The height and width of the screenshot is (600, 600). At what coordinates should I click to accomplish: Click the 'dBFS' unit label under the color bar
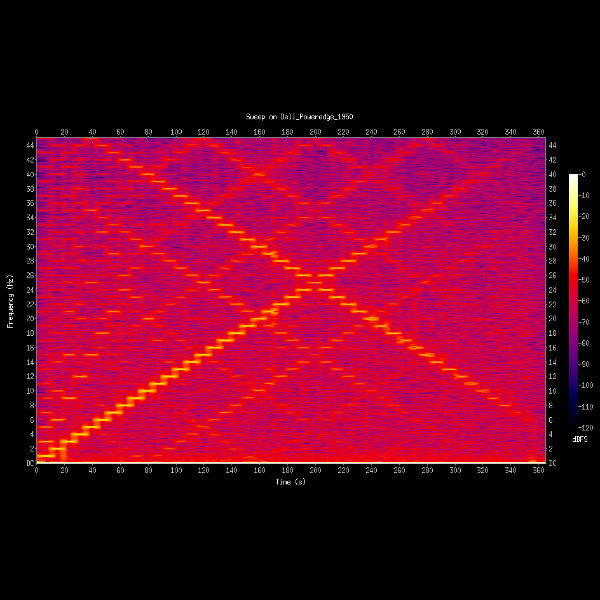pos(579,439)
